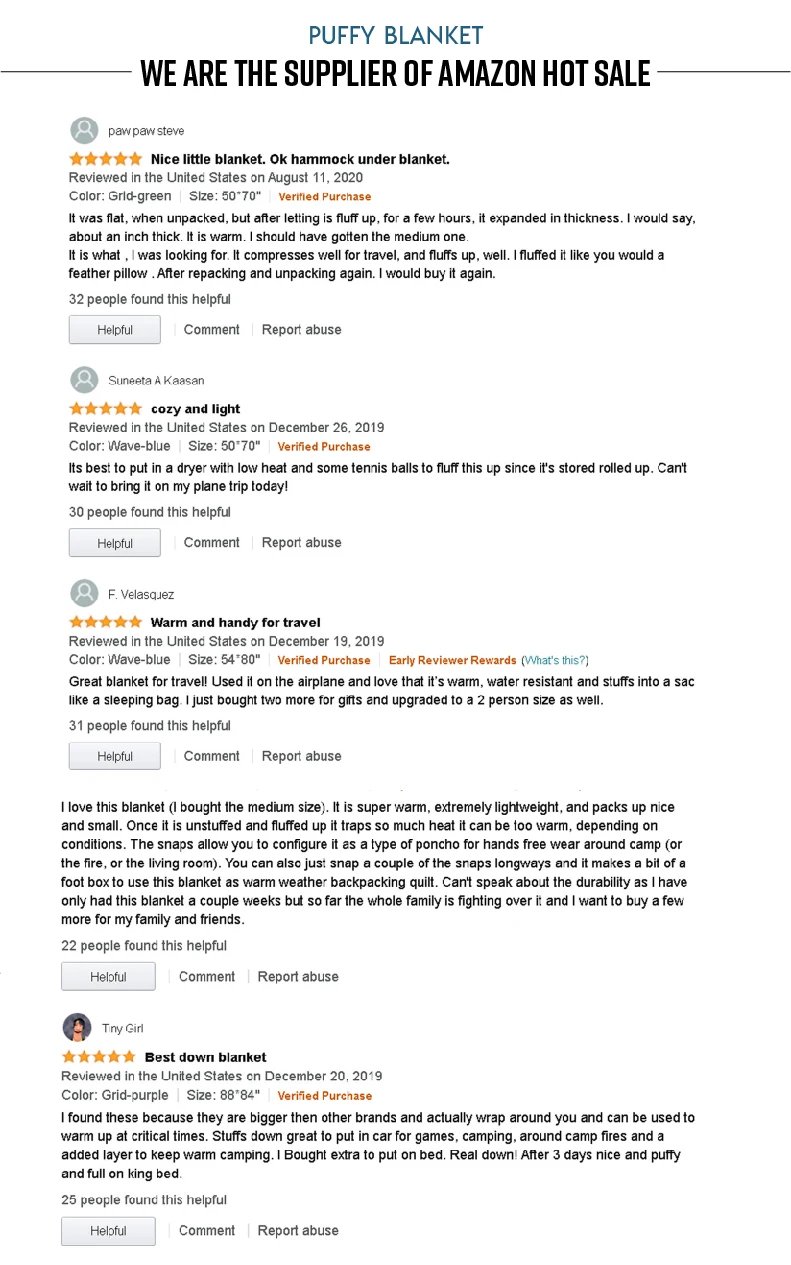Viewport: 791px width, 1265px height.
Task: Click F. Velasquez's profile avatar icon
Action: [84, 593]
